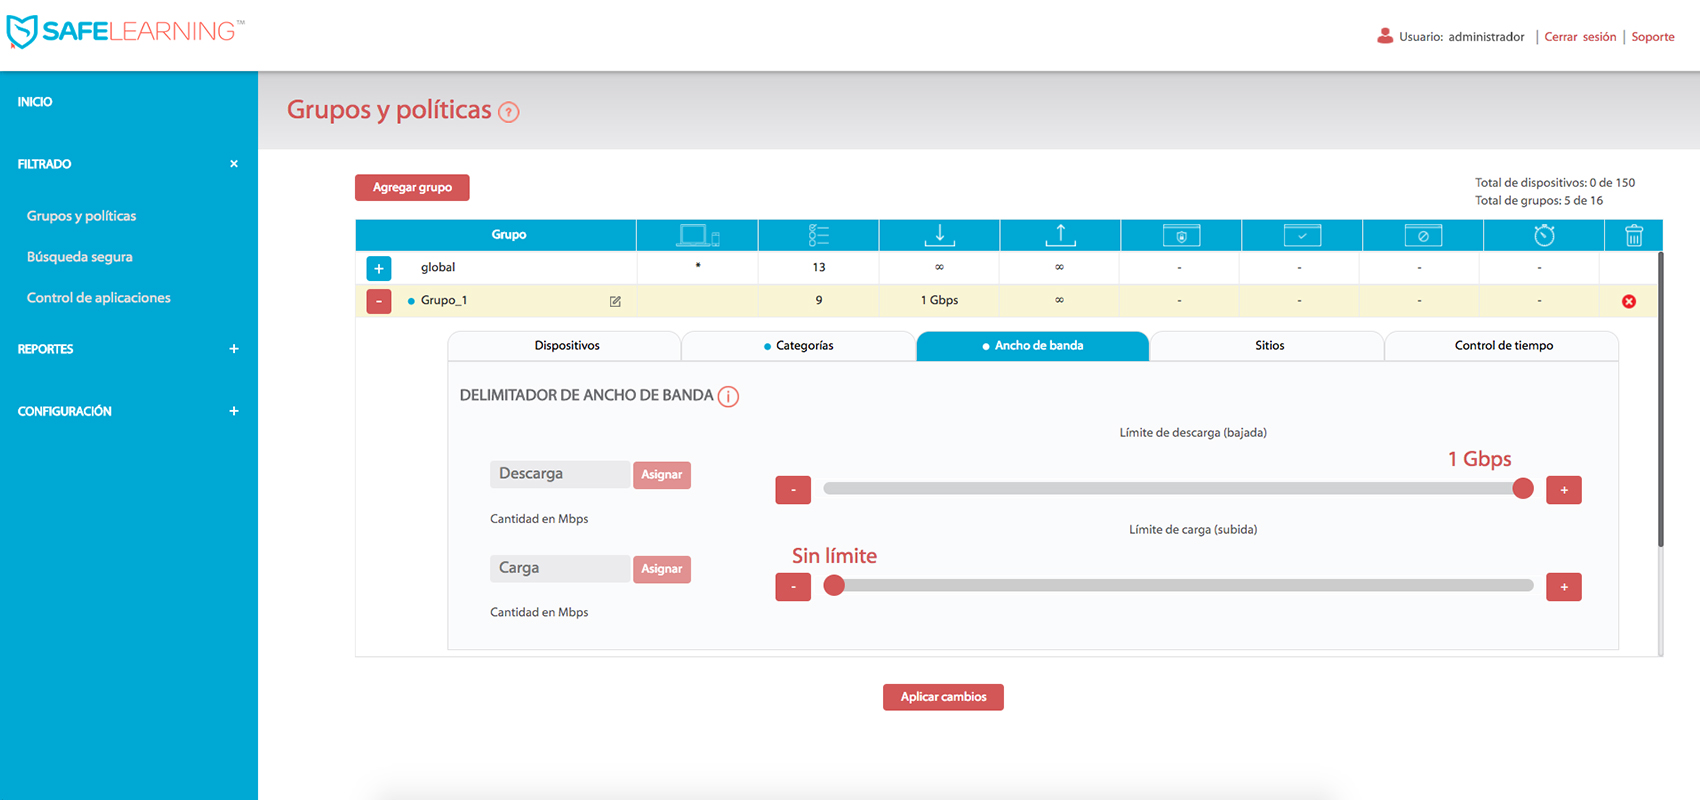Image resolution: width=1700 pixels, height=800 pixels.
Task: Click the upload arrow column icon
Action: click(1060, 235)
